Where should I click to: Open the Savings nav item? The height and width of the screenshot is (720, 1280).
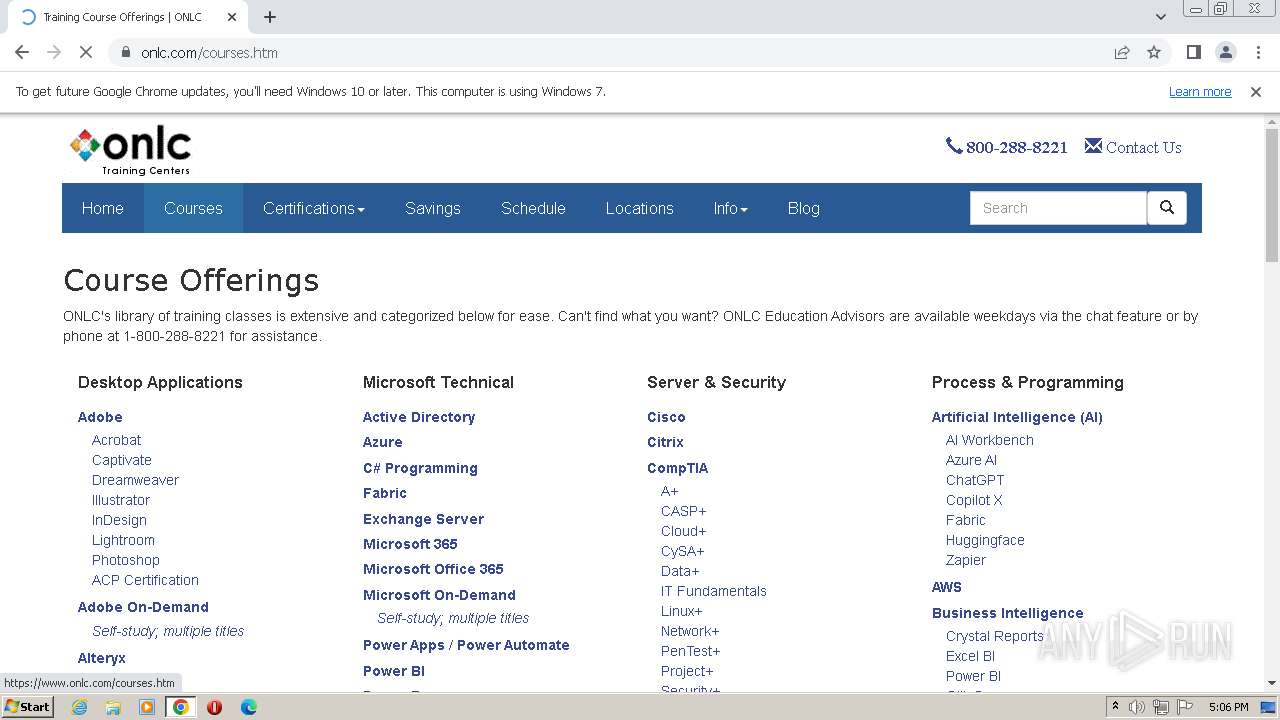click(x=433, y=208)
